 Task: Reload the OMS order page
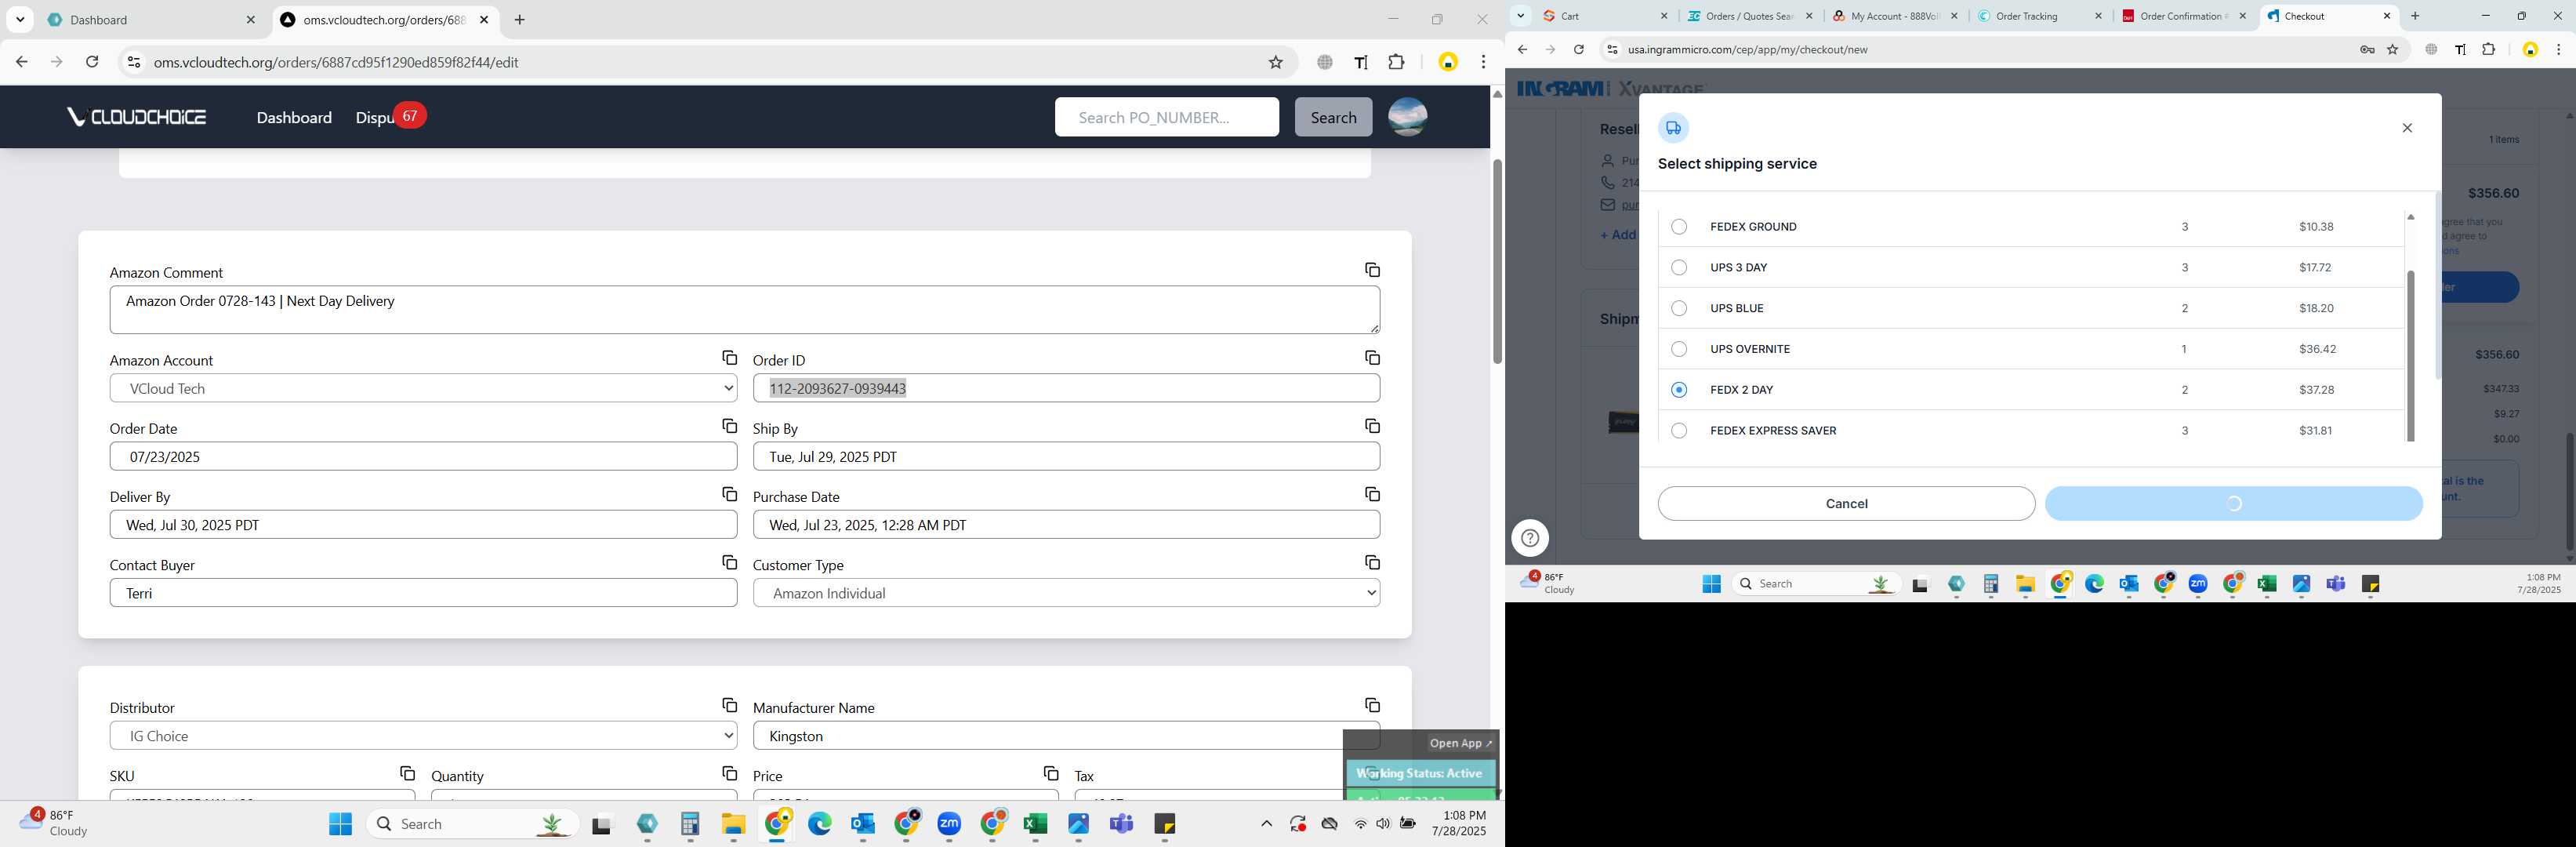92,62
